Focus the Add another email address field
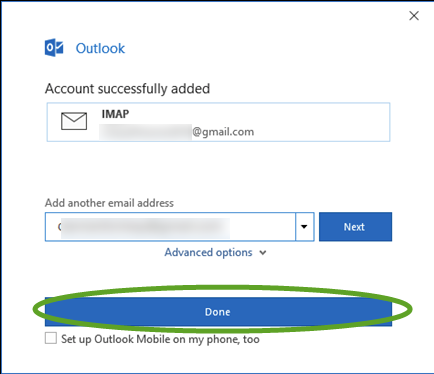Screen dimensions: 434x374 170,227
